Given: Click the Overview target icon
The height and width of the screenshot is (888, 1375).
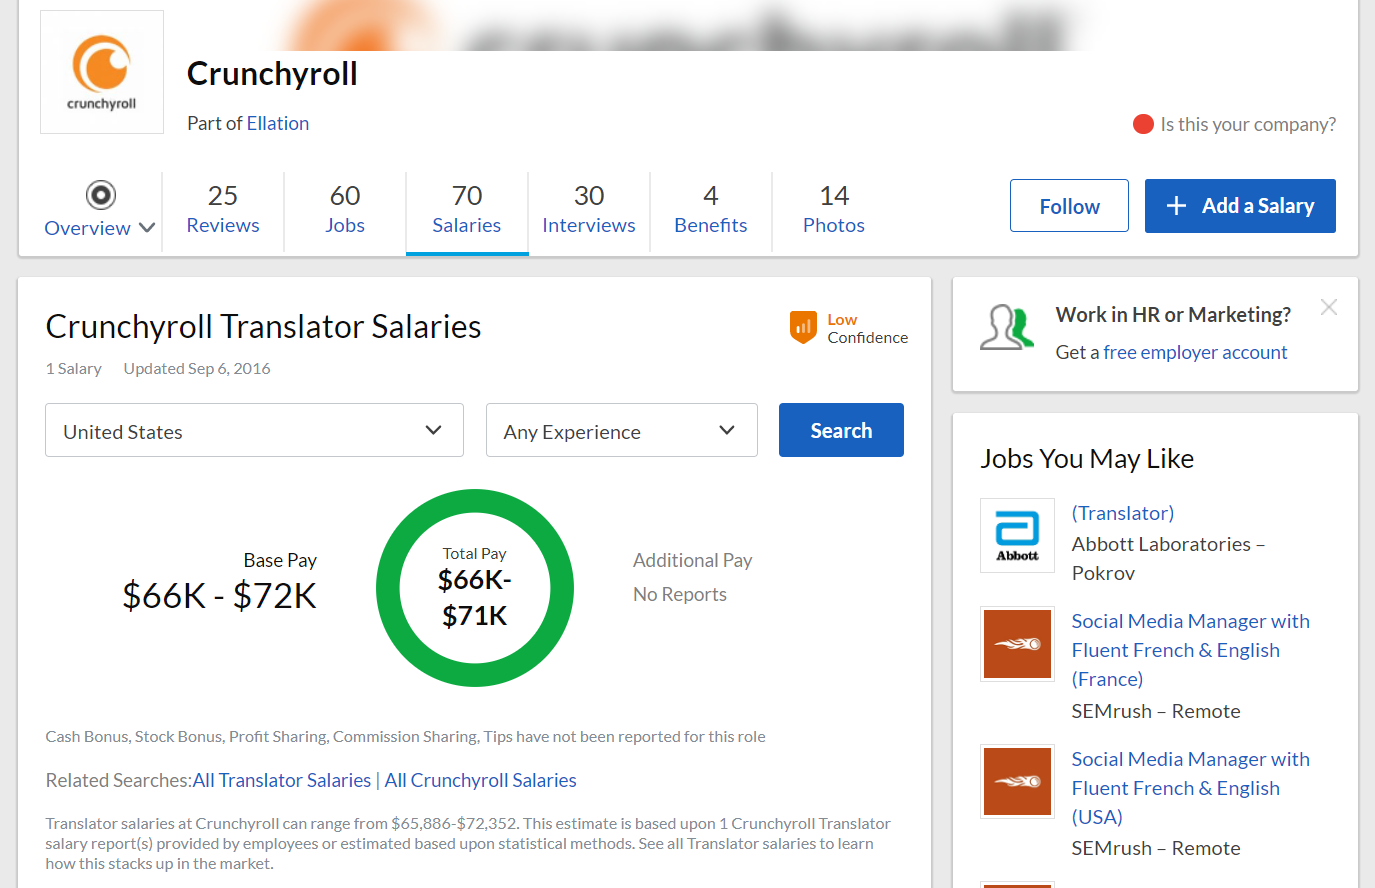Looking at the screenshot, I should 101,194.
